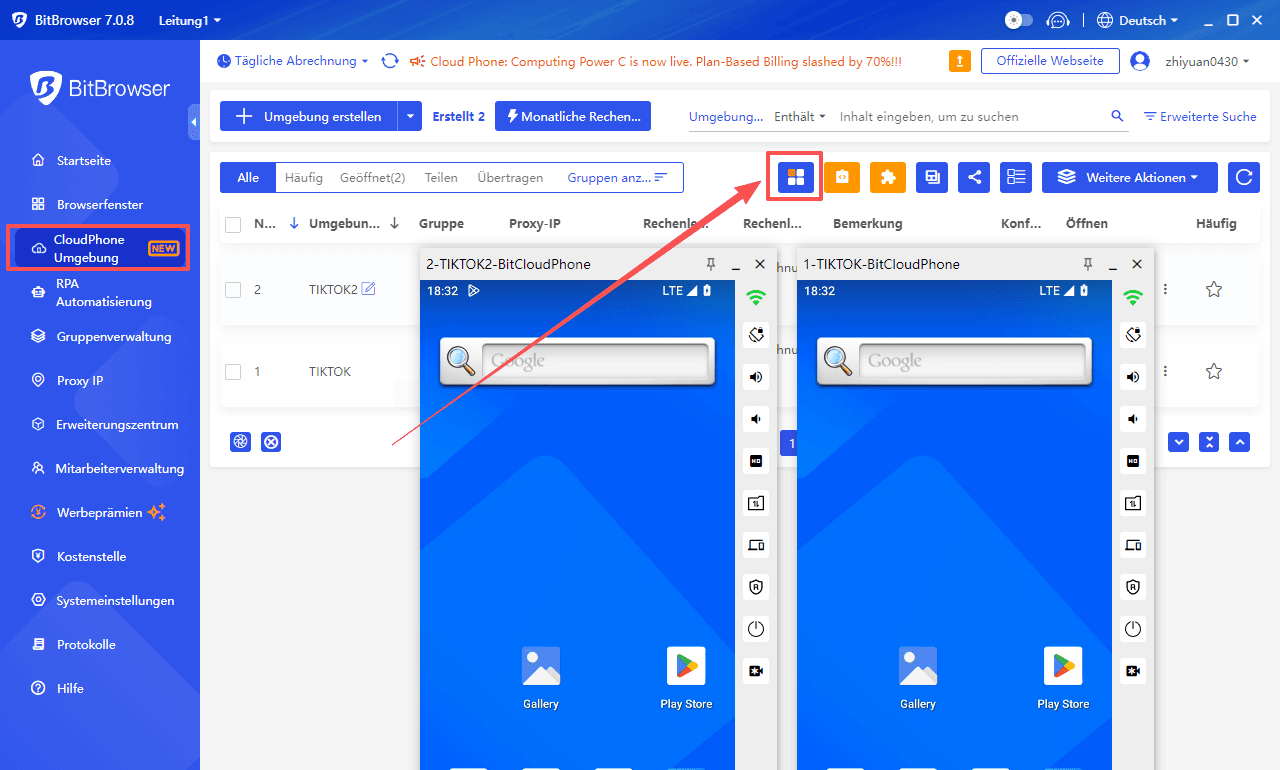This screenshot has height=770, width=1280.
Task: Pin the 1-TIKTOK-BitCloudPhone window
Action: (x=1088, y=264)
